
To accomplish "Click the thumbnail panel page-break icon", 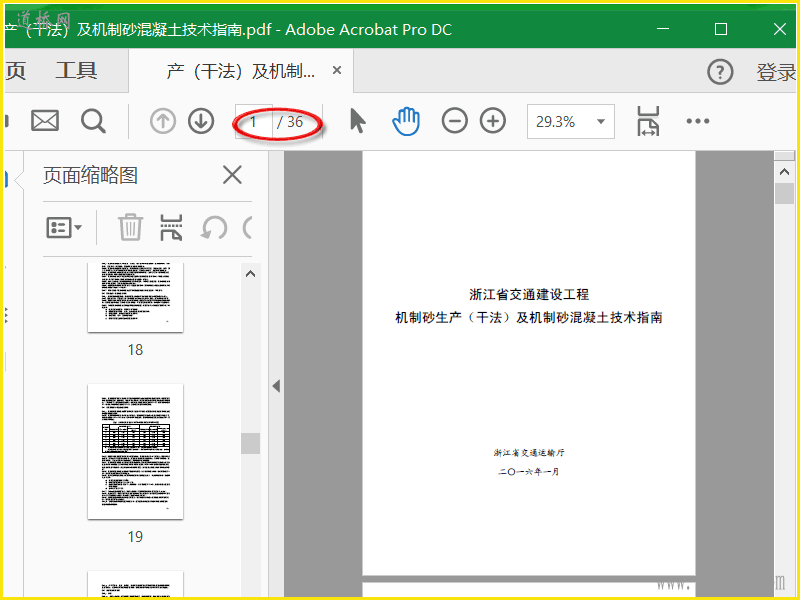I will 171,227.
